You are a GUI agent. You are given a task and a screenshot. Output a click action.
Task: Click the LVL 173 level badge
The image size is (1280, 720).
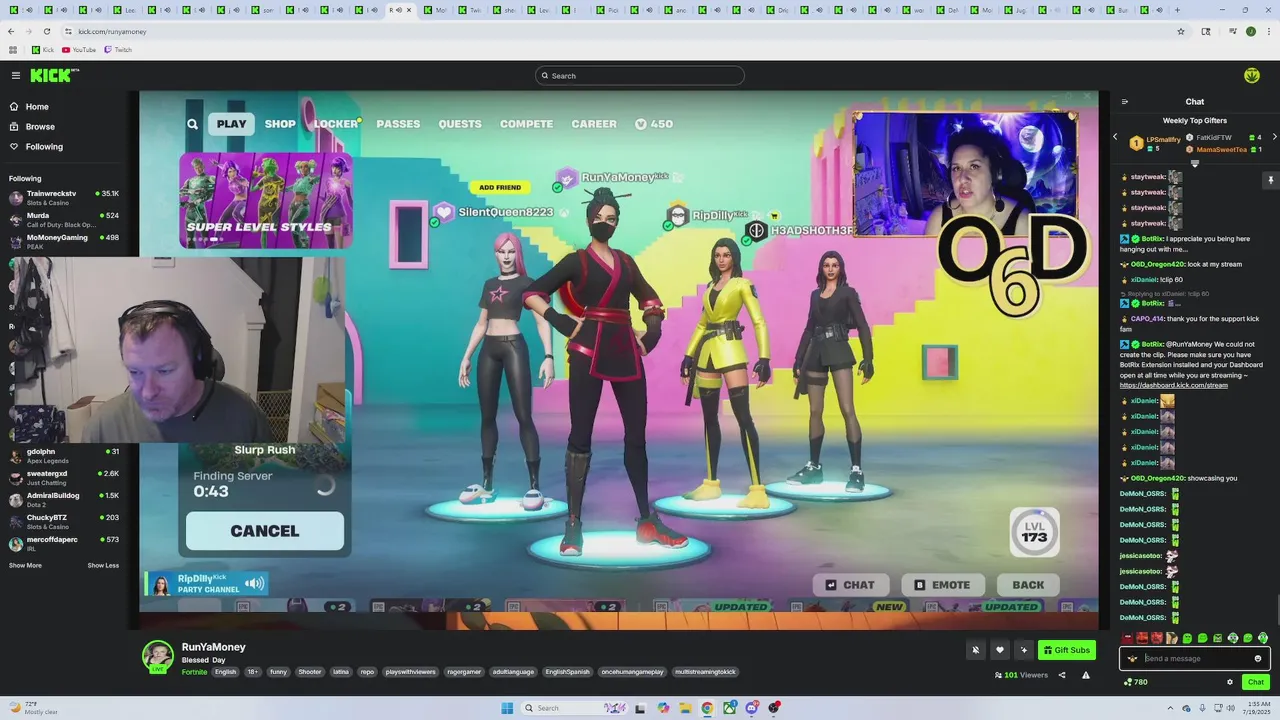[x=1034, y=531]
